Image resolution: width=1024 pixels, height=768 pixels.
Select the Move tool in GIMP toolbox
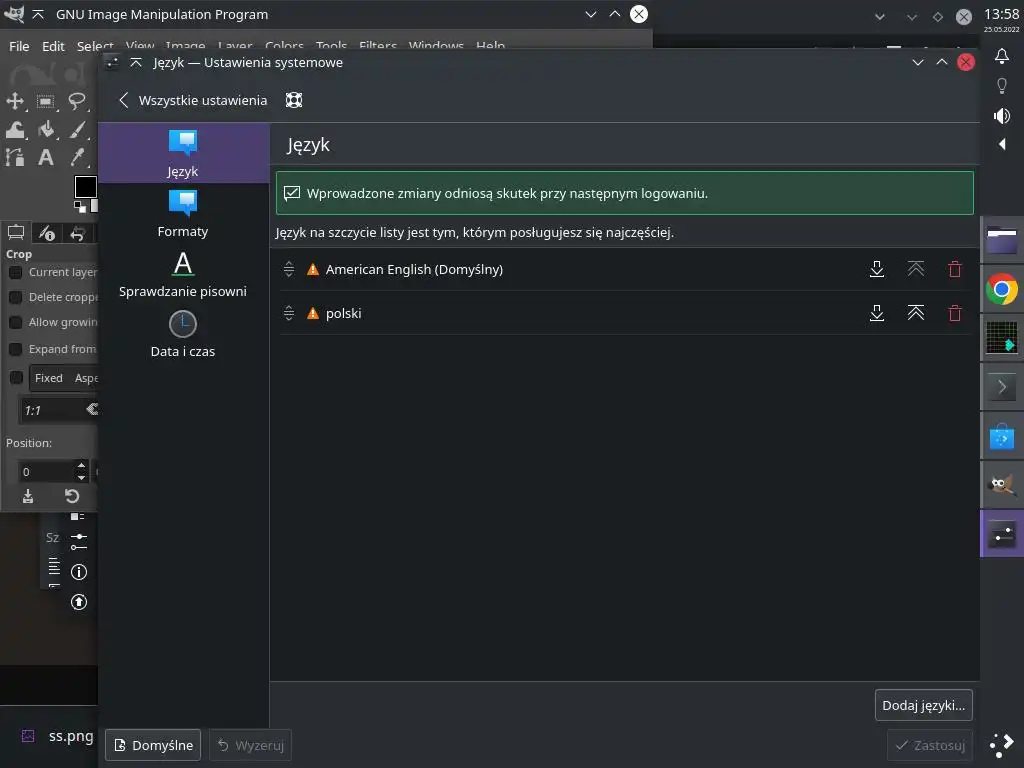(14, 101)
